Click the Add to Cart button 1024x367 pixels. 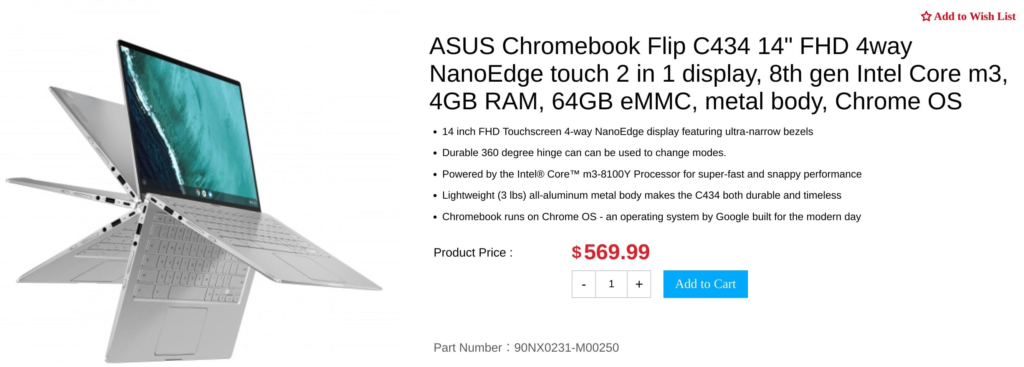tap(705, 284)
